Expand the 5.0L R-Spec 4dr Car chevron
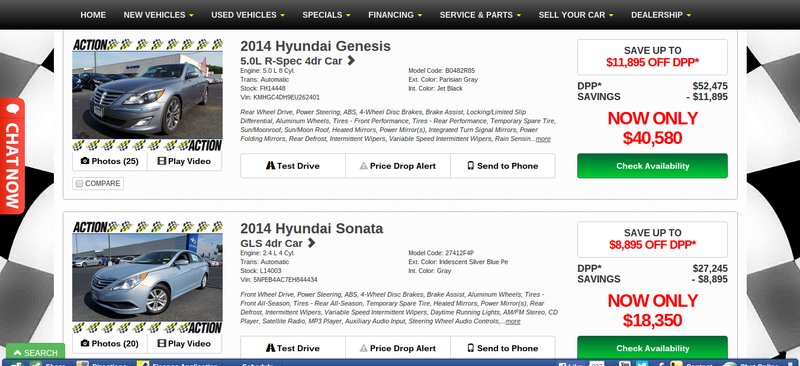Viewport: 800px width, 366px height. click(351, 61)
